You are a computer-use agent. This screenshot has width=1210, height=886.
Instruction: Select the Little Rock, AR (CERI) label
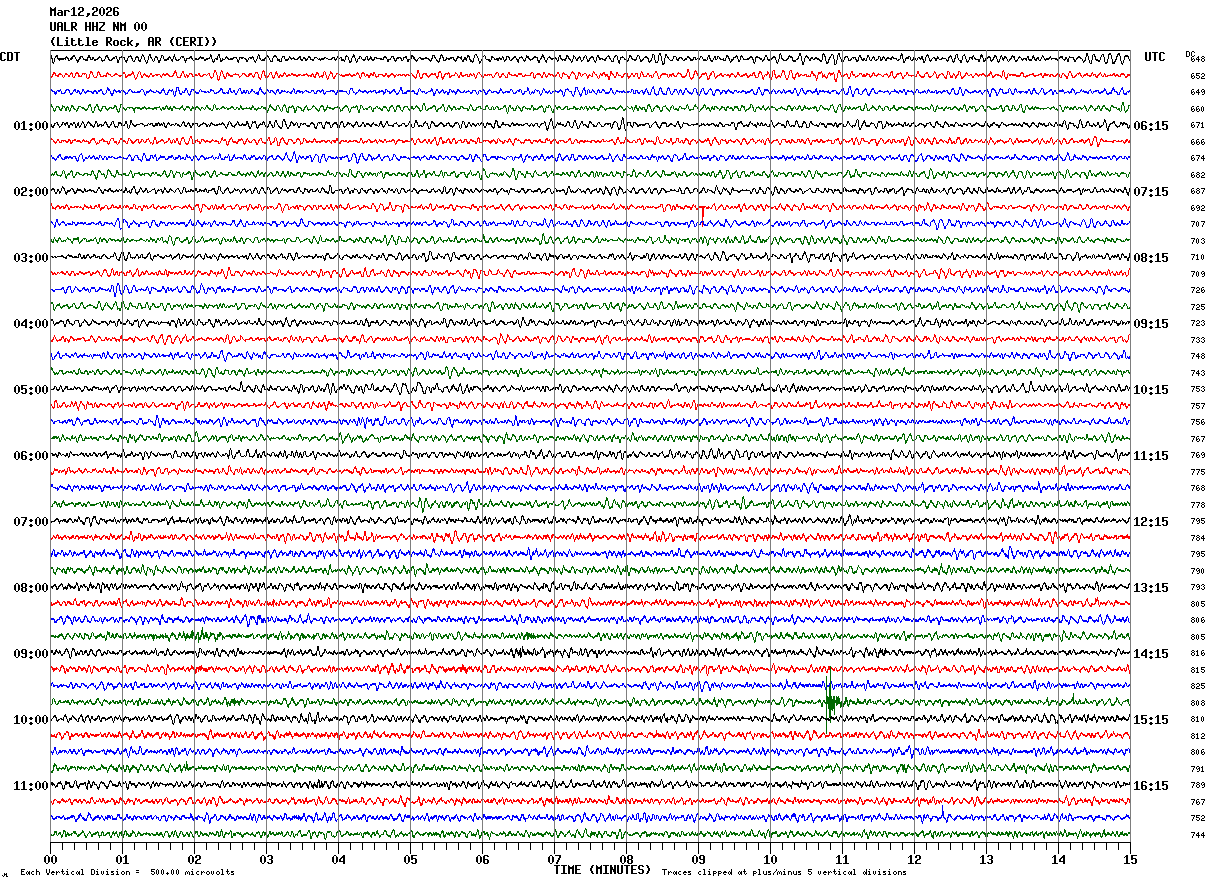[x=133, y=42]
